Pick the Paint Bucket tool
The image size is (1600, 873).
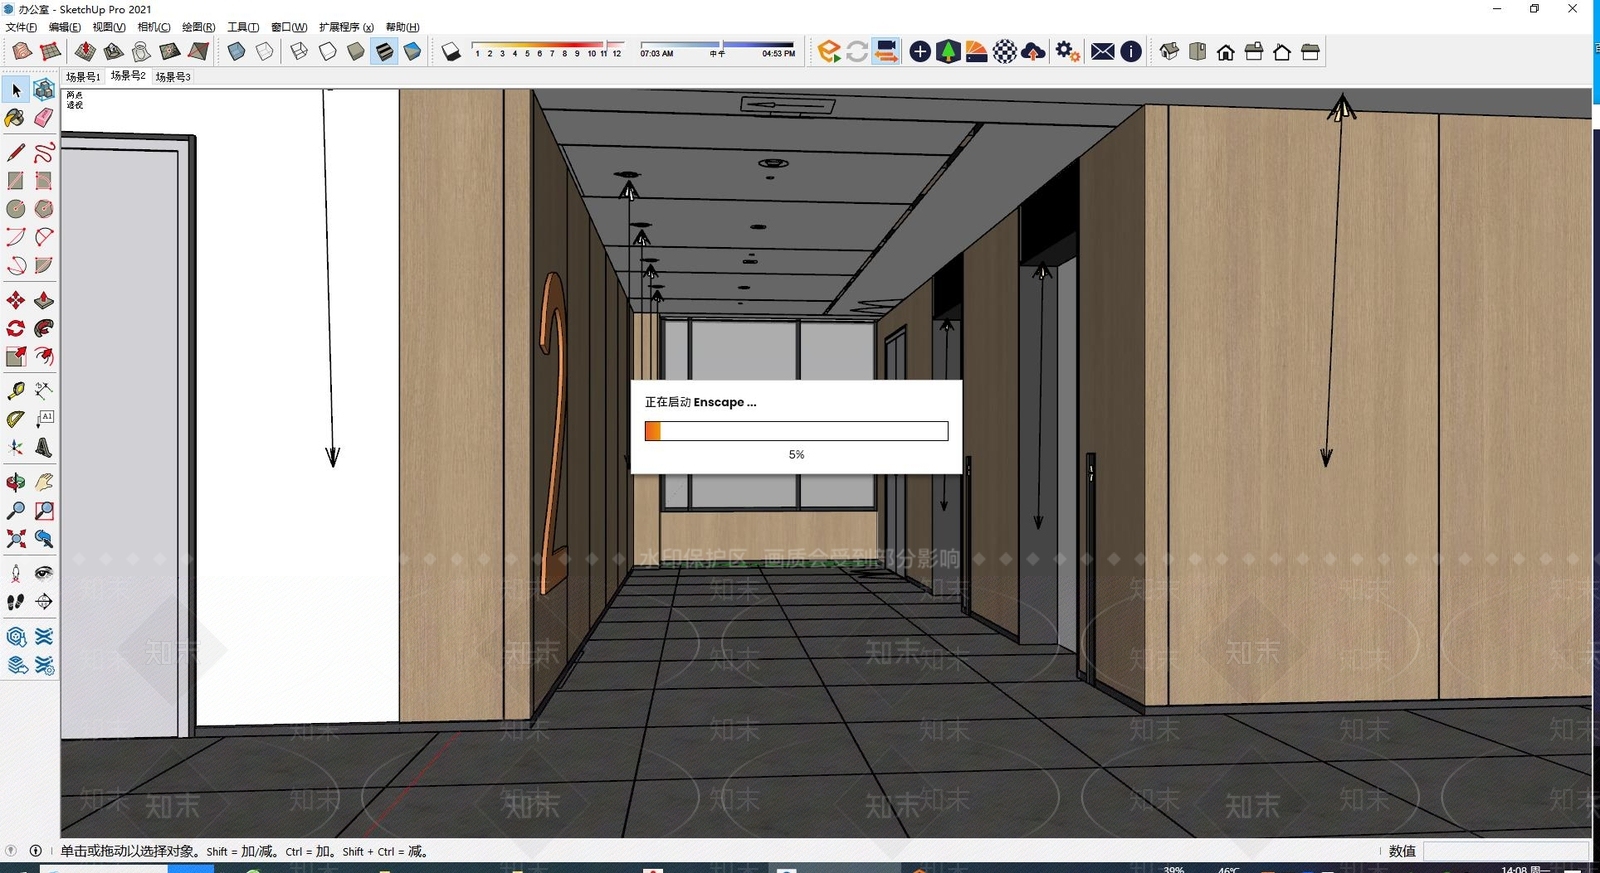tap(16, 118)
